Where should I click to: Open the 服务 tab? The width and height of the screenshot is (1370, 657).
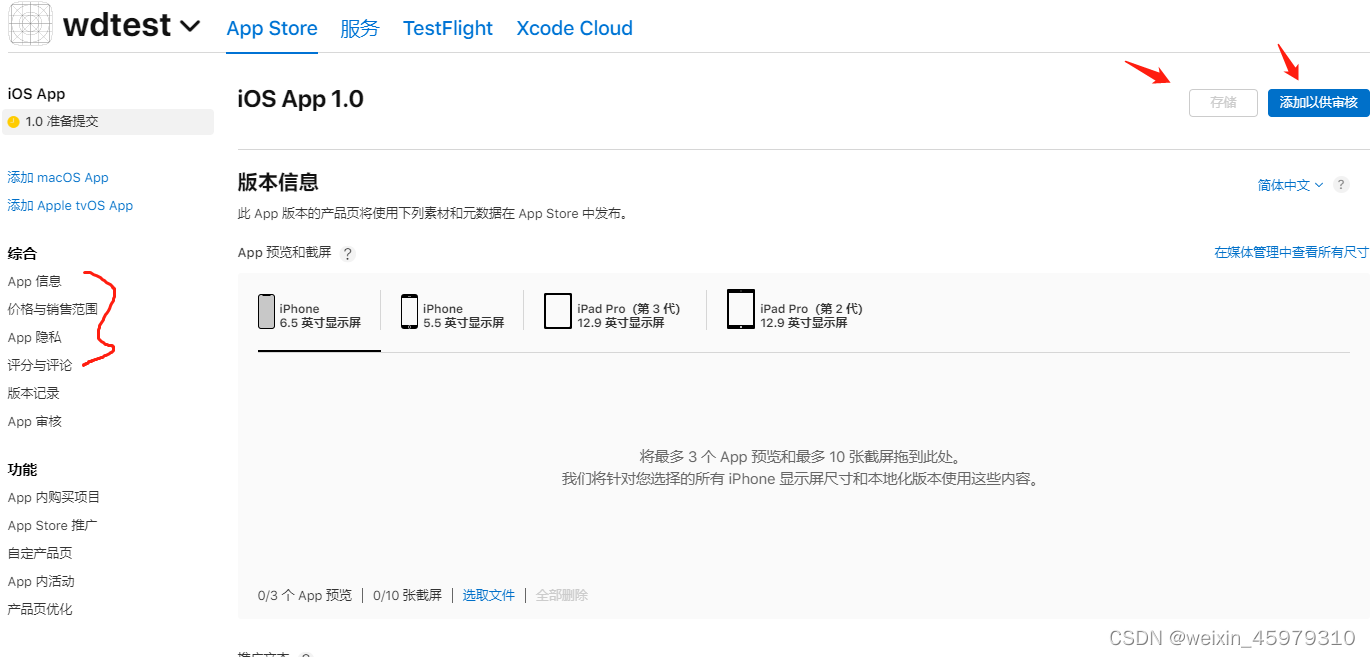[x=360, y=29]
